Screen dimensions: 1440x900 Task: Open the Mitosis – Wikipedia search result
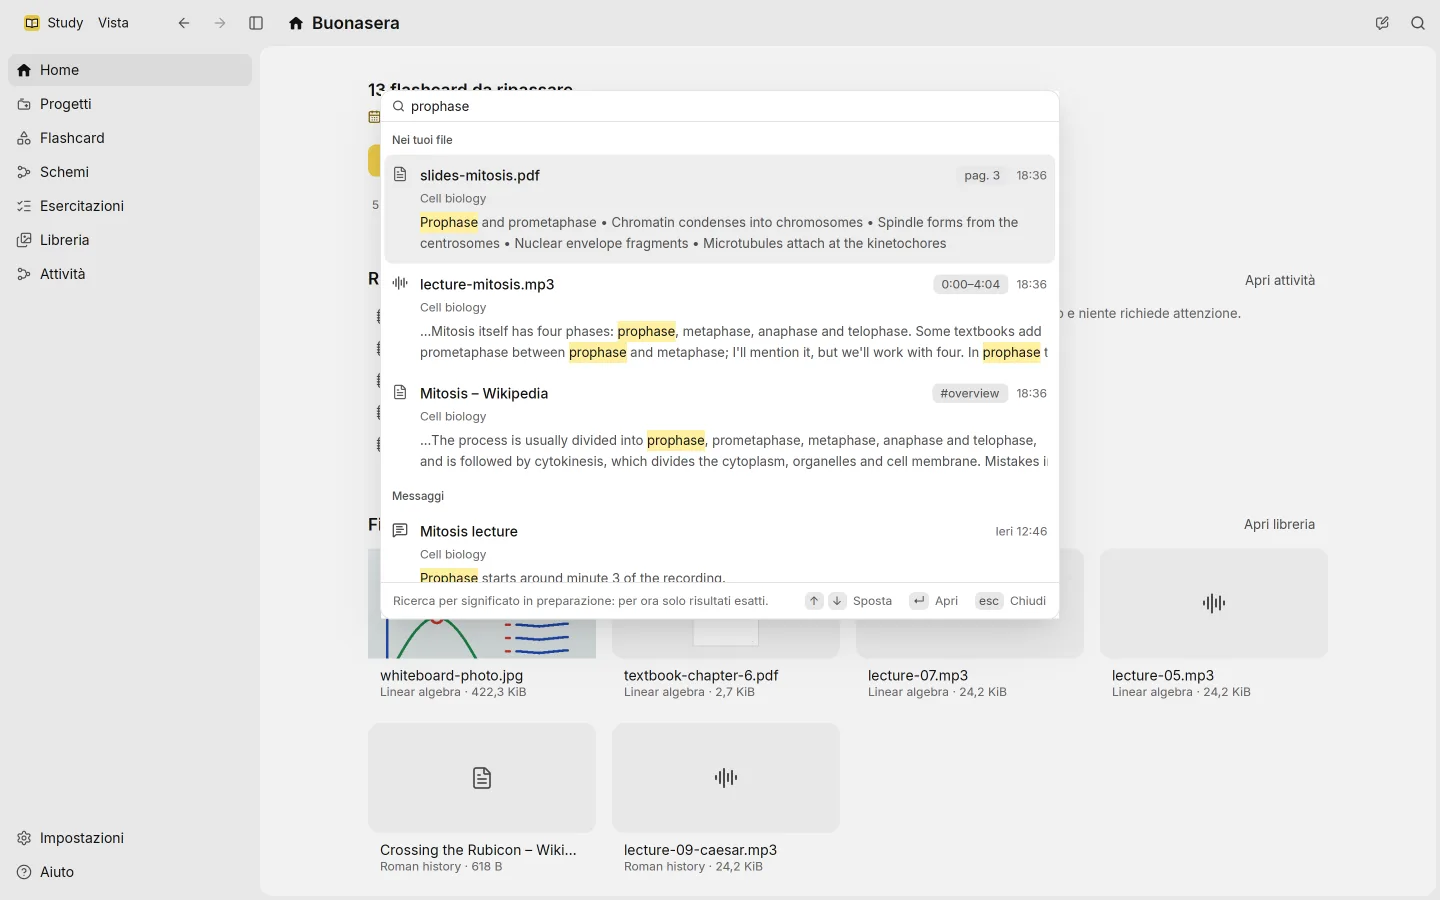point(720,427)
